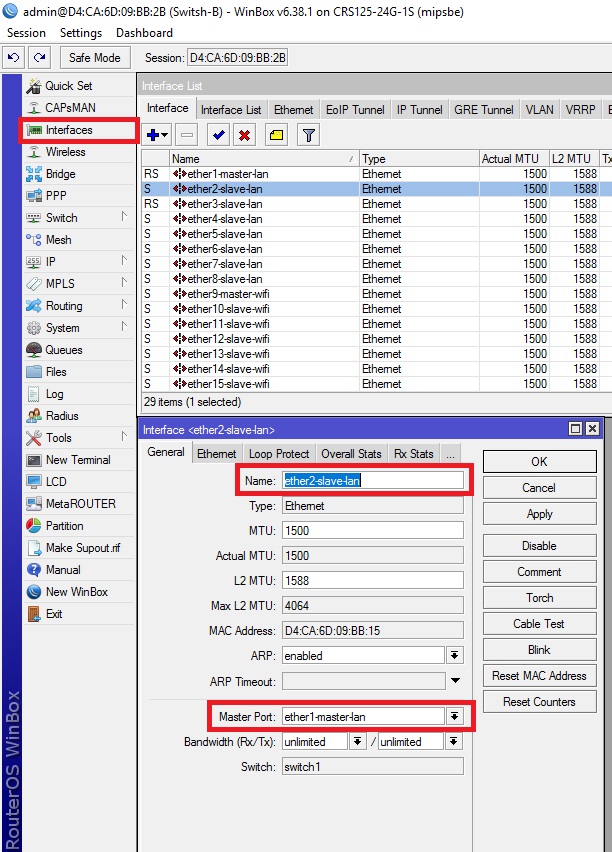Viewport: 612px width, 852px height.
Task: Expand the Routing submenu
Action: pyautogui.click(x=124, y=305)
